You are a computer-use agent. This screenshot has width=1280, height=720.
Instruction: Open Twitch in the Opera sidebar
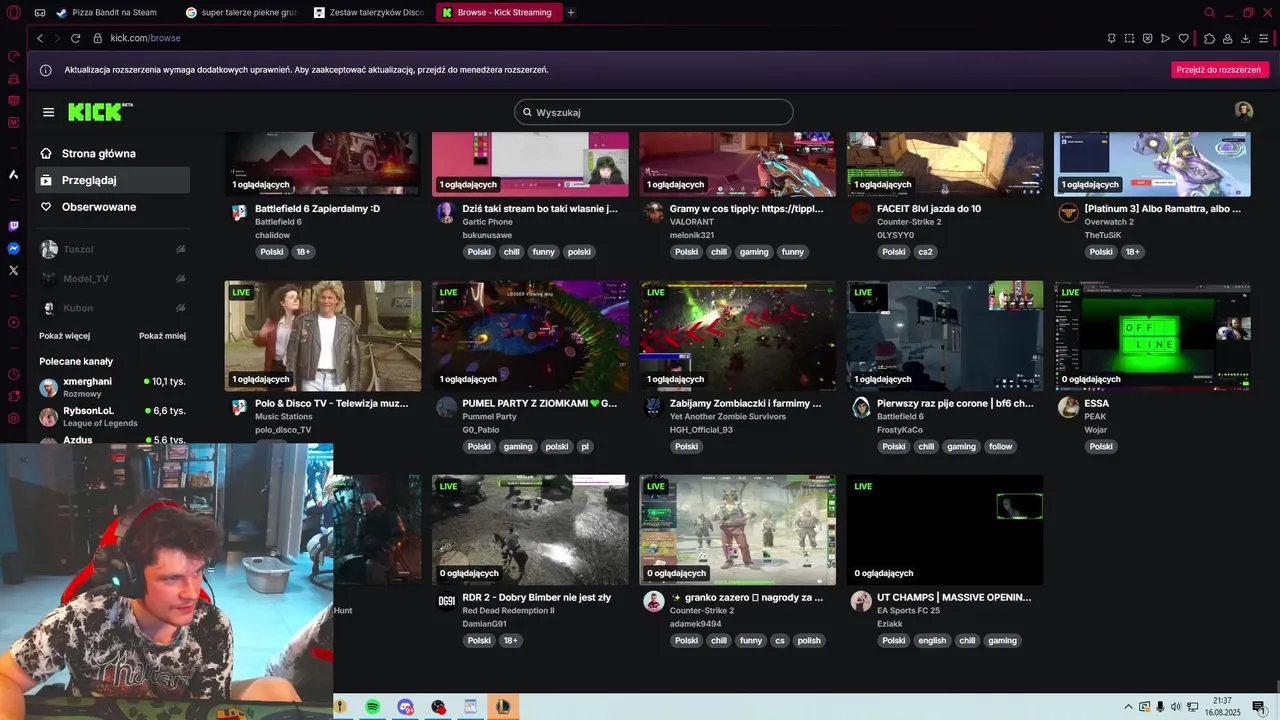(x=13, y=226)
